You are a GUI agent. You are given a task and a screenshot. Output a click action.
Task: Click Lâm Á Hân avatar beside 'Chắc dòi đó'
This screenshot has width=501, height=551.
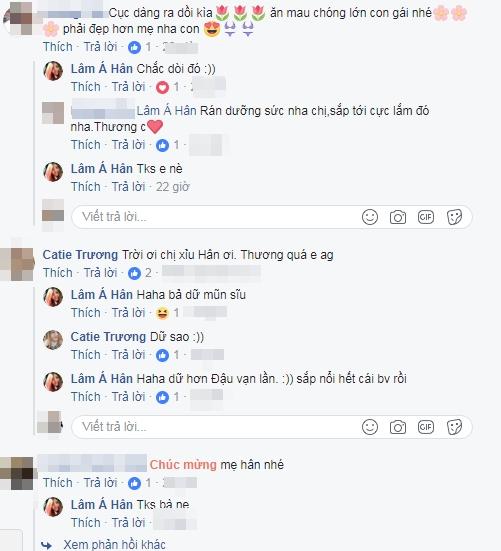pos(53,71)
